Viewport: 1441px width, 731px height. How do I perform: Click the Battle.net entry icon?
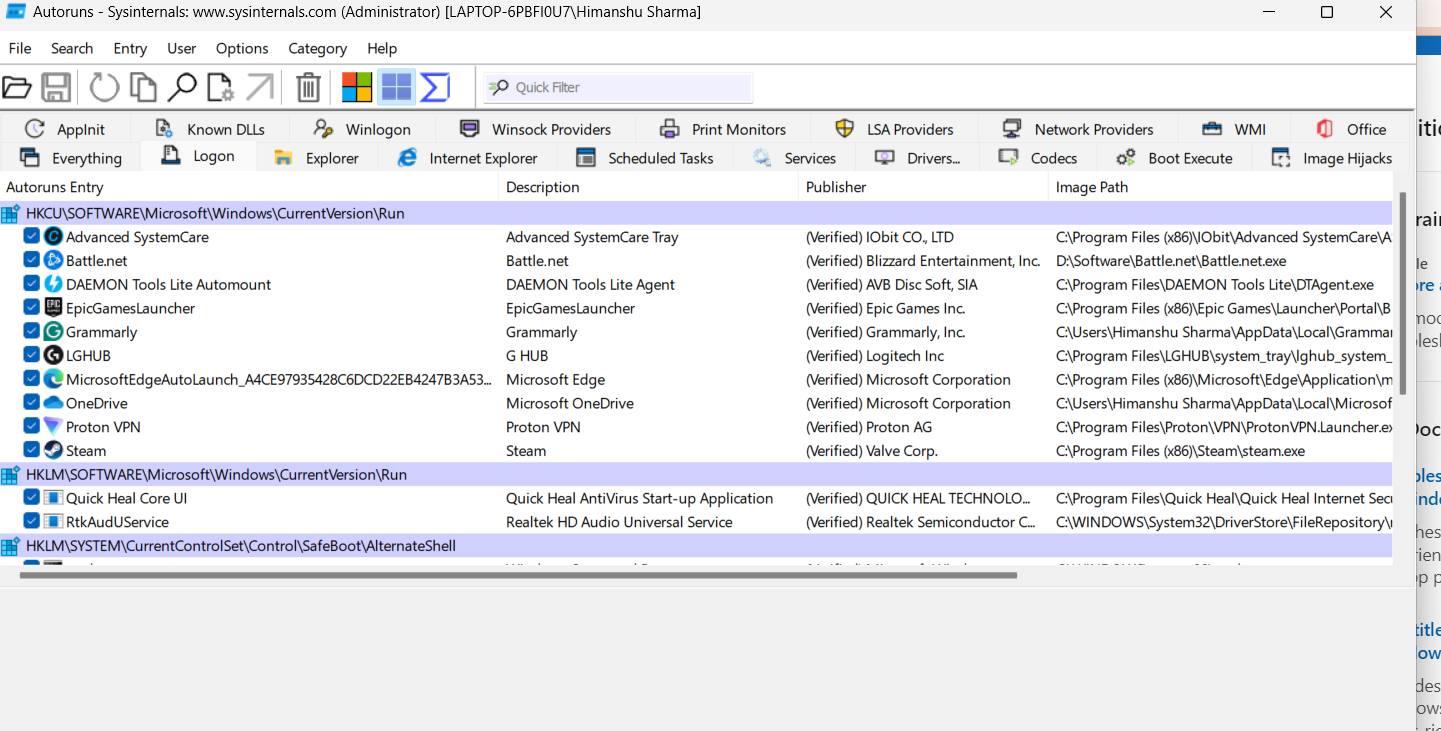point(53,260)
